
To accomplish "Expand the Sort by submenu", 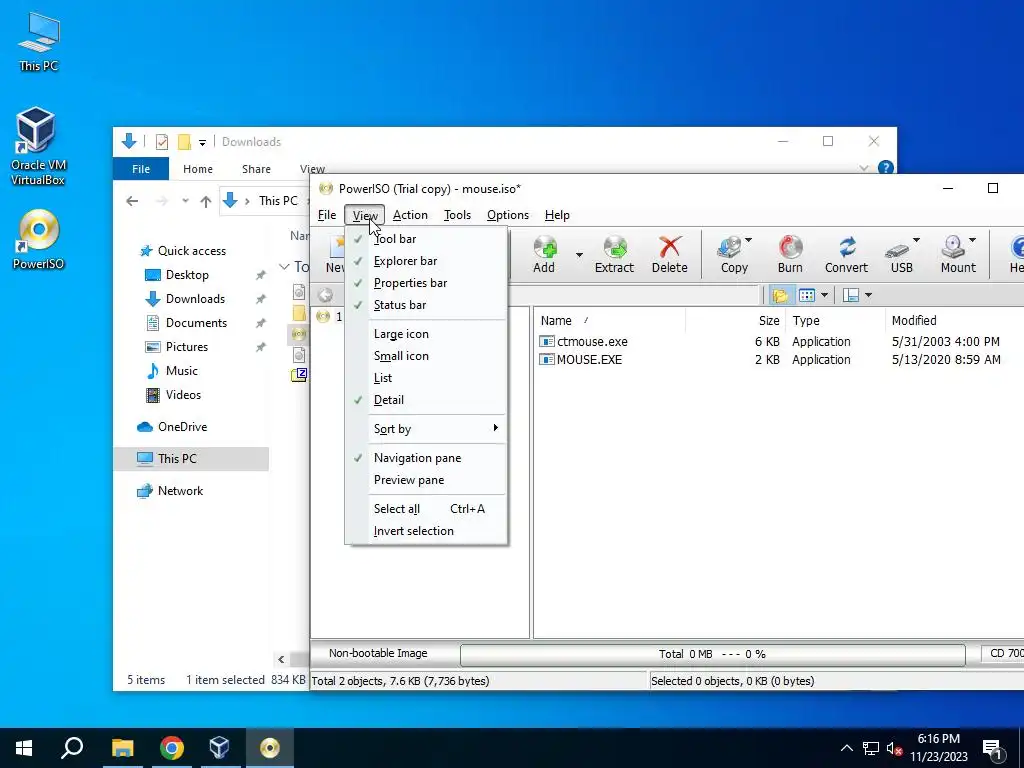I will (426, 429).
